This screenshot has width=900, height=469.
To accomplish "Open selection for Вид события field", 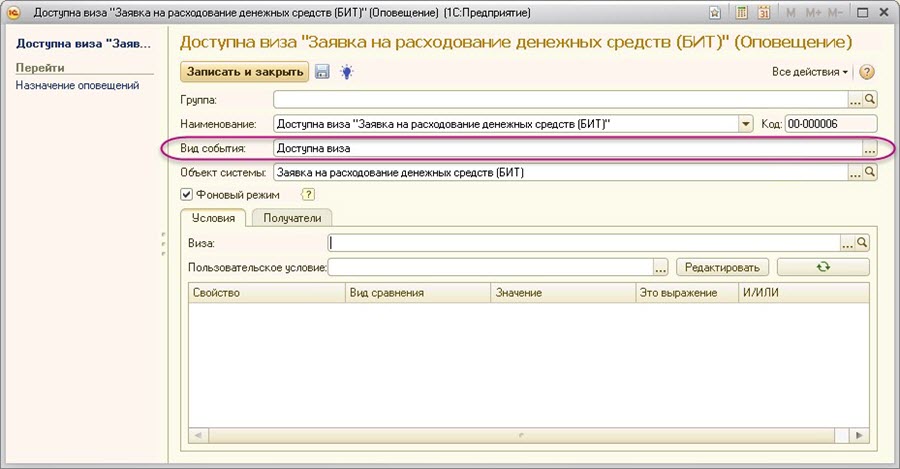I will [x=869, y=148].
